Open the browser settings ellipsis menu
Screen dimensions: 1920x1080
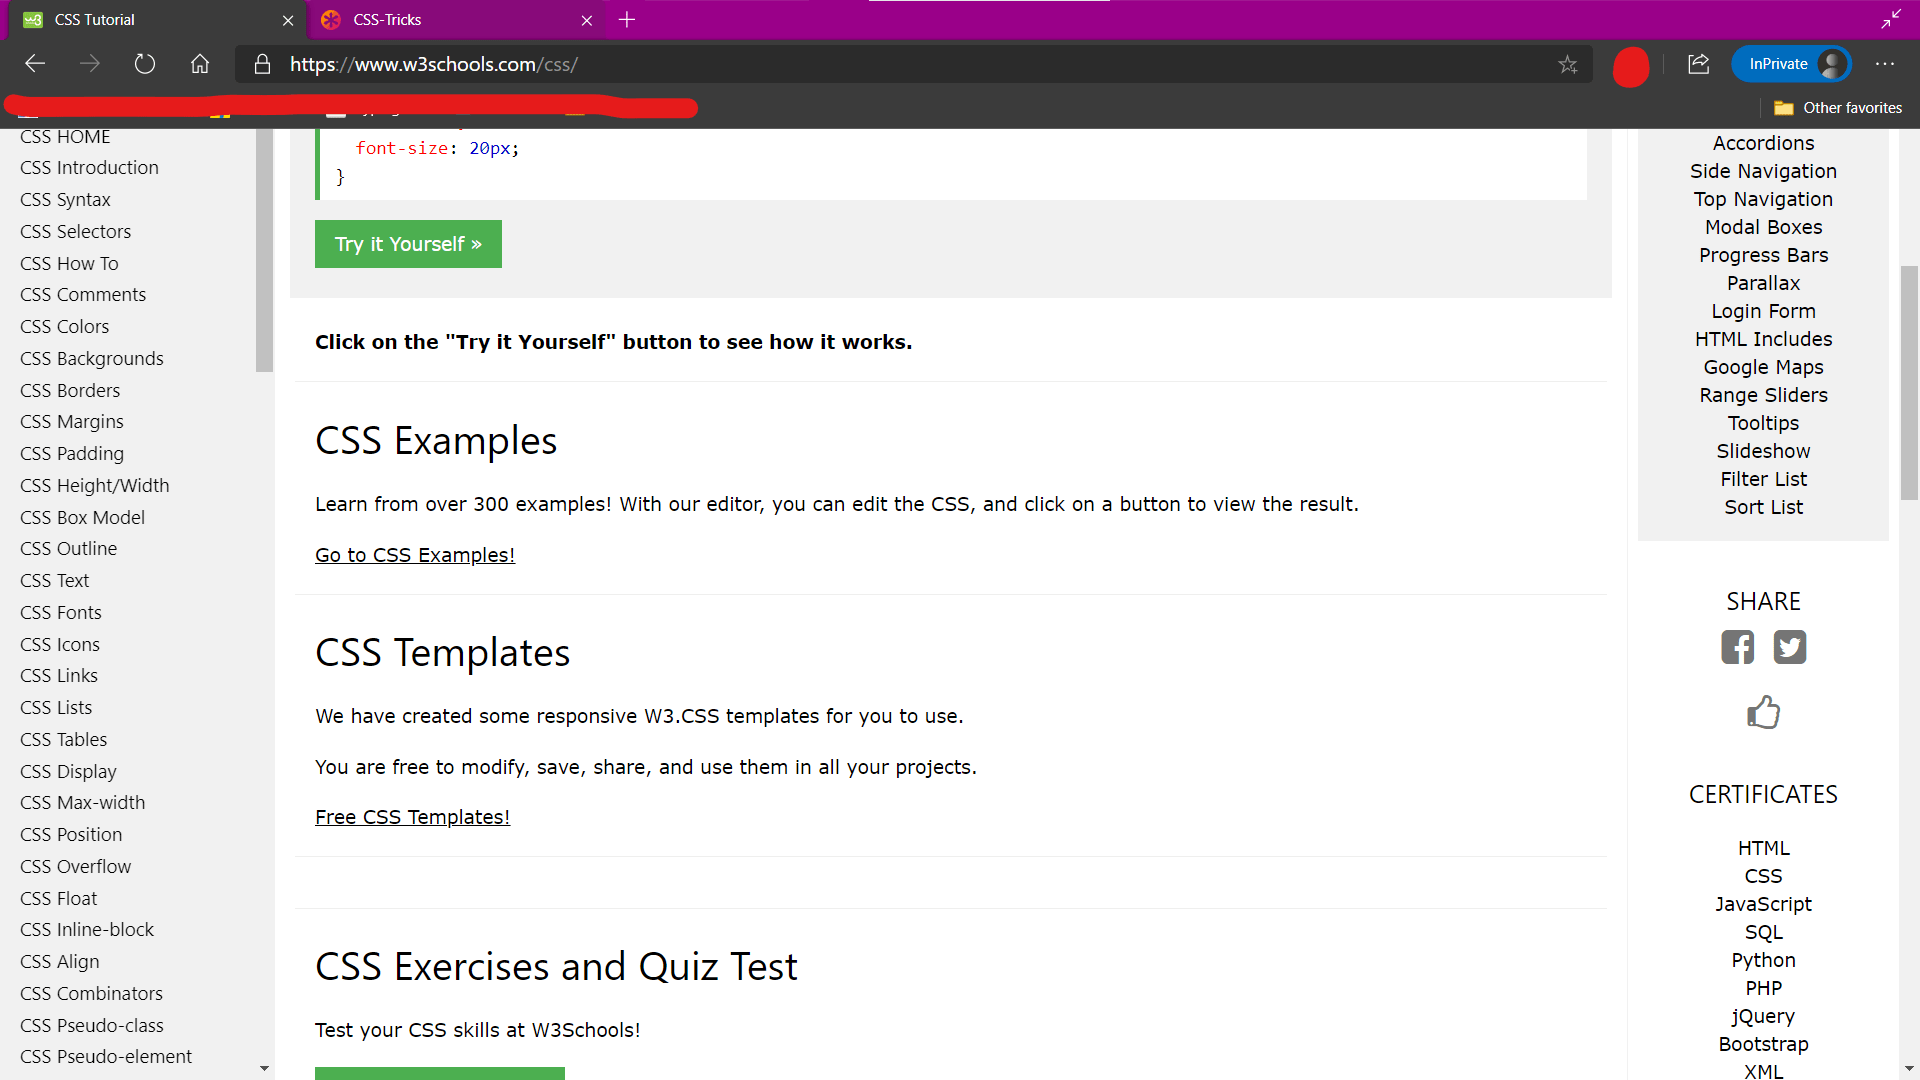1885,64
